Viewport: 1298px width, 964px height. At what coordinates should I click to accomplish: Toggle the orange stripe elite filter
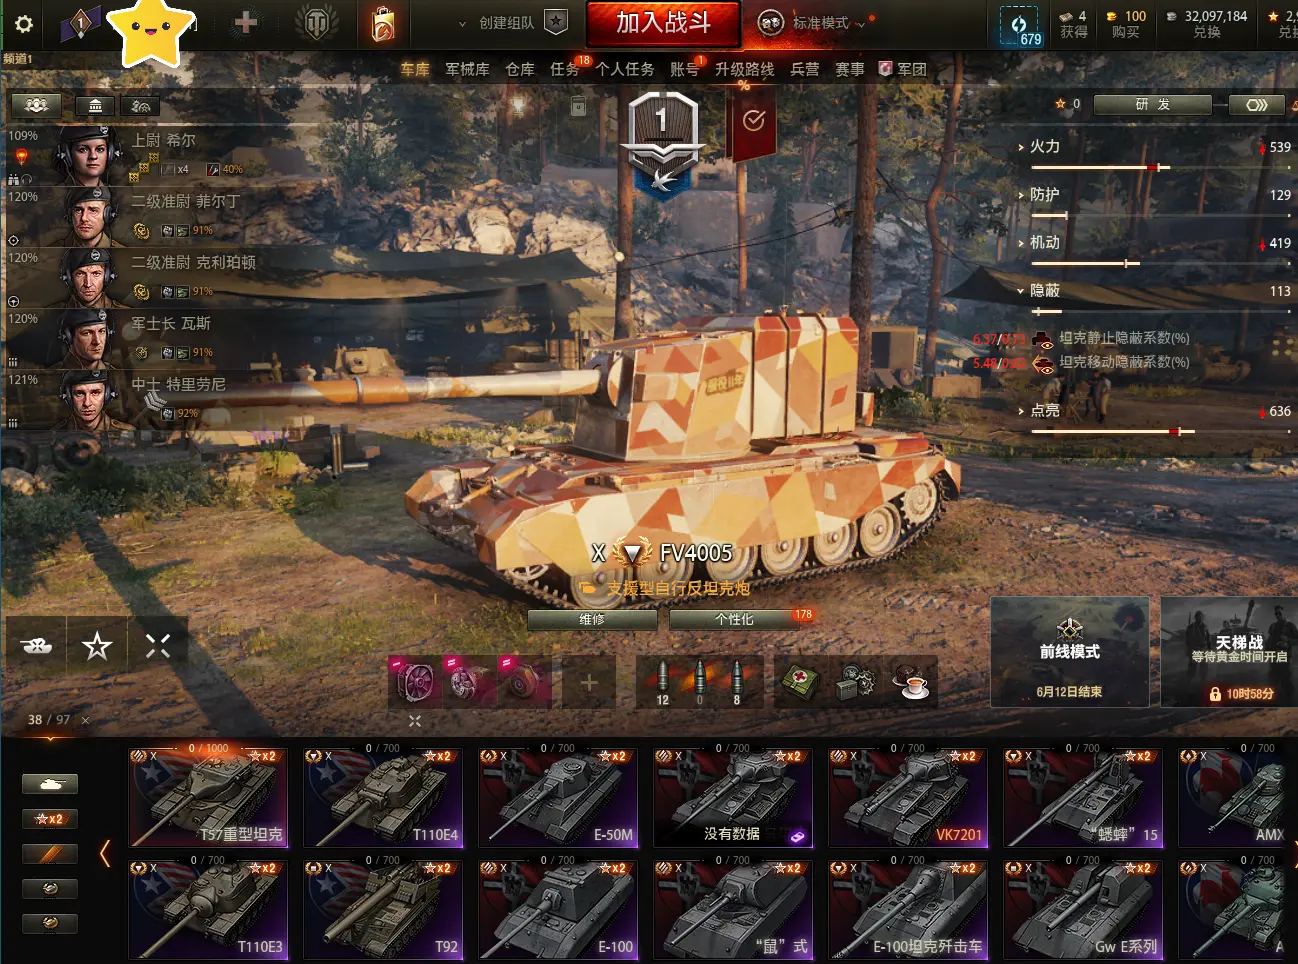pyautogui.click(x=49, y=854)
